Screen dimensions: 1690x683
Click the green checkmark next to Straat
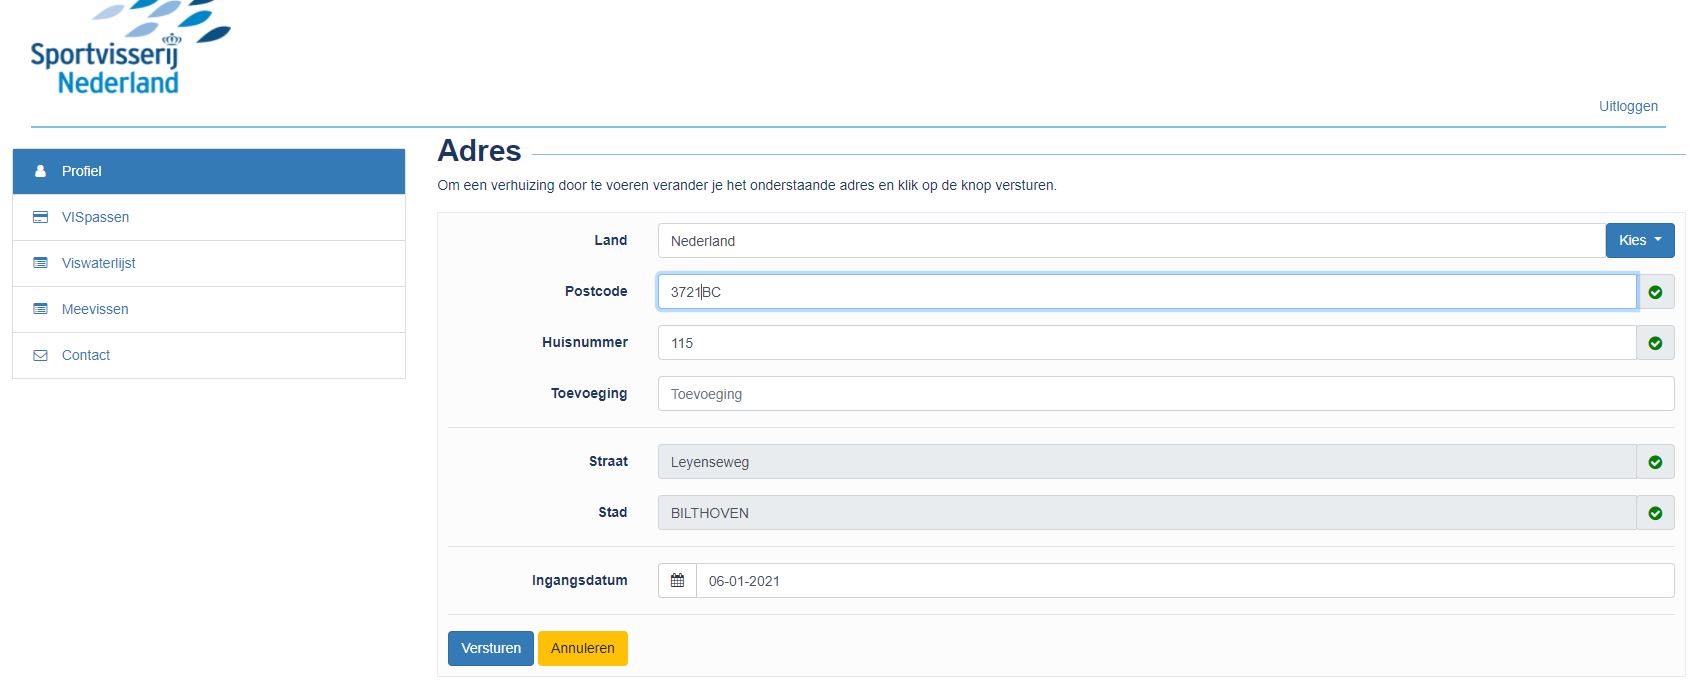point(1655,462)
